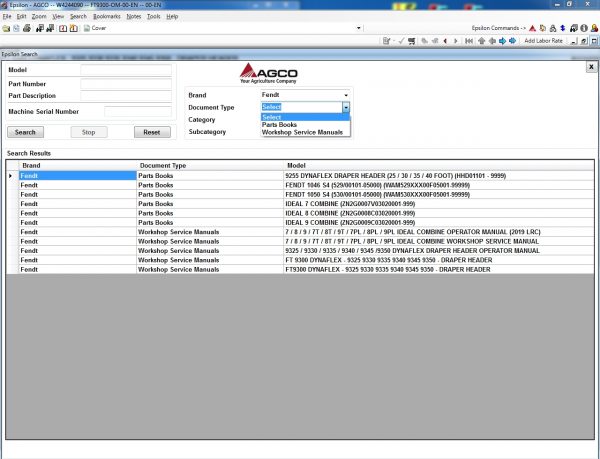This screenshot has height=459, width=600.
Task: Click the double blue arrow navigation icon
Action: (x=513, y=41)
